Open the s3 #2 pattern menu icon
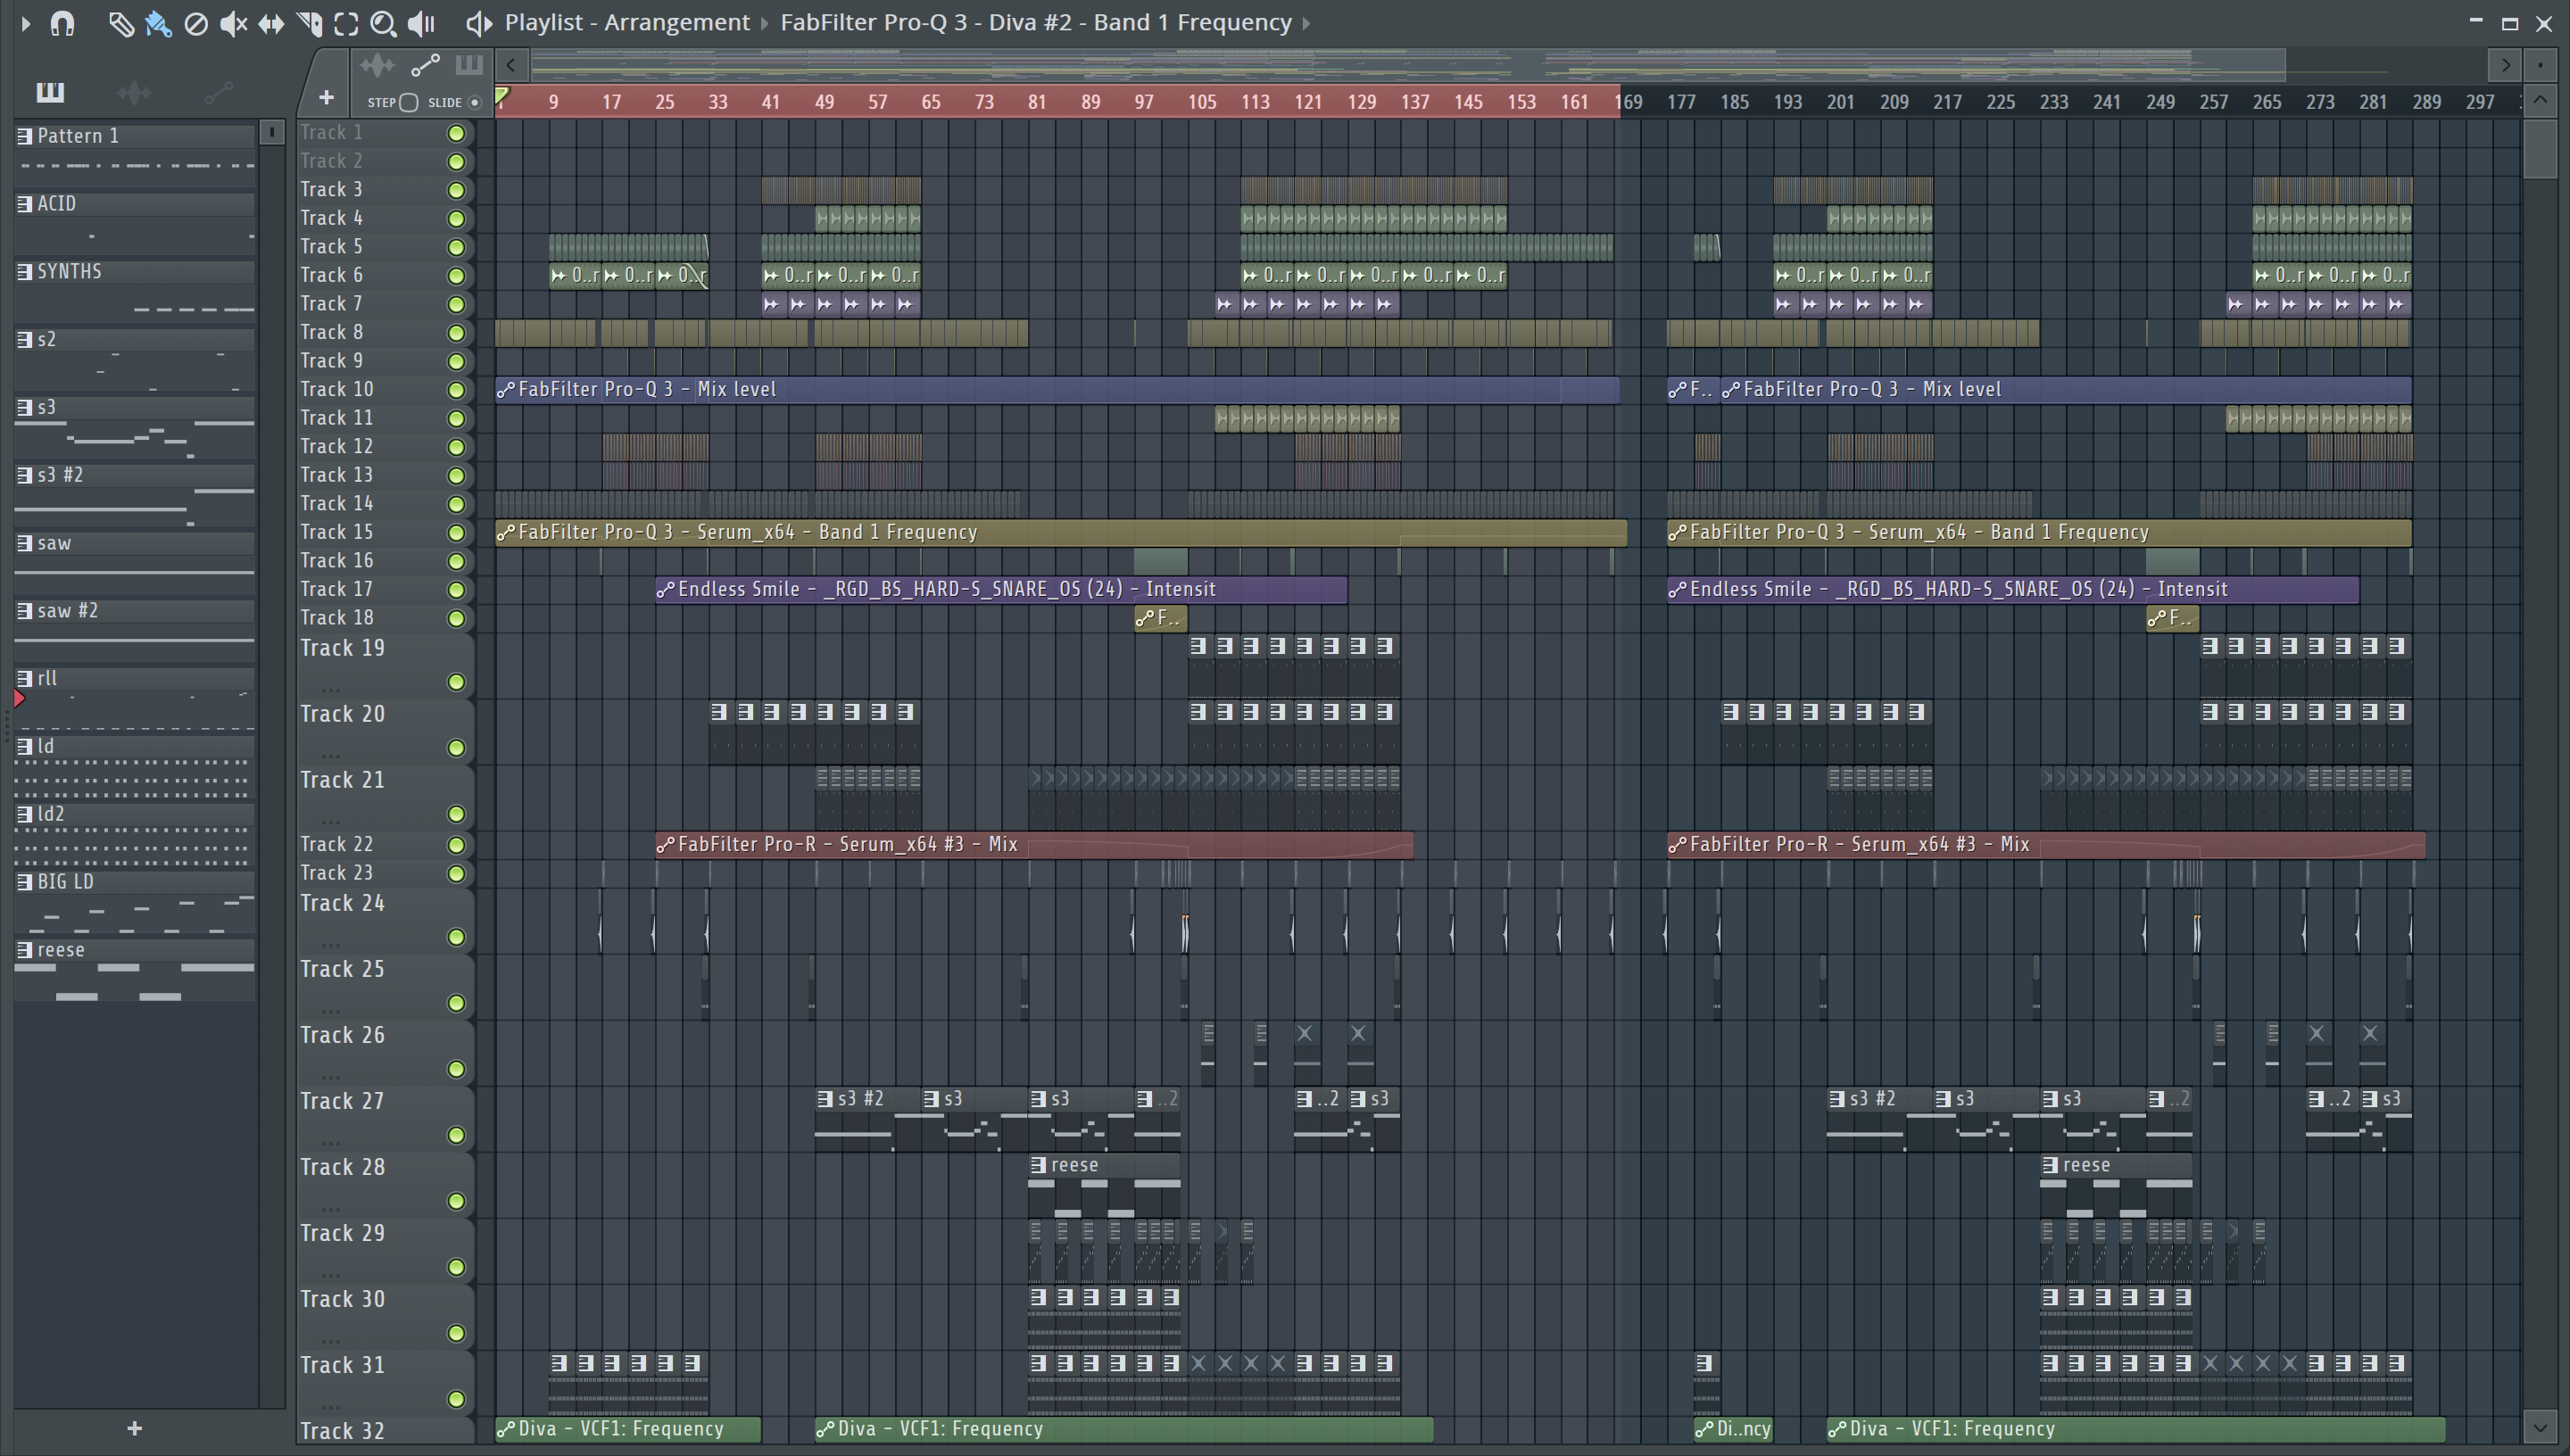This screenshot has width=2570, height=1456. (25, 475)
